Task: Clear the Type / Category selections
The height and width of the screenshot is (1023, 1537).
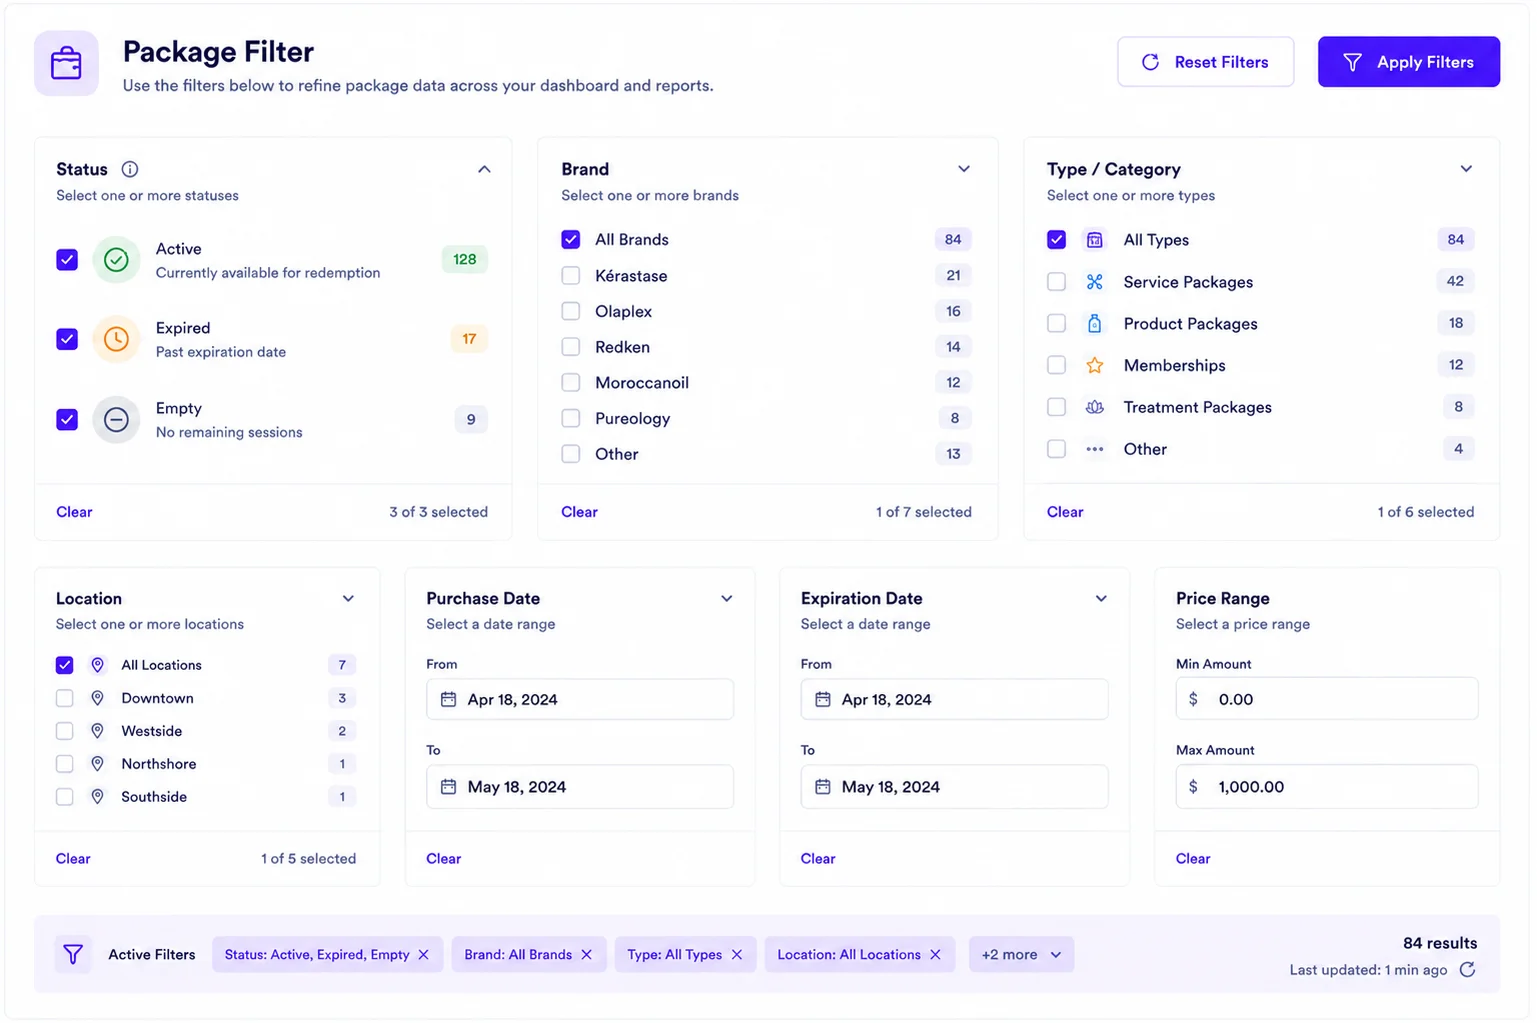Action: pos(1065,512)
